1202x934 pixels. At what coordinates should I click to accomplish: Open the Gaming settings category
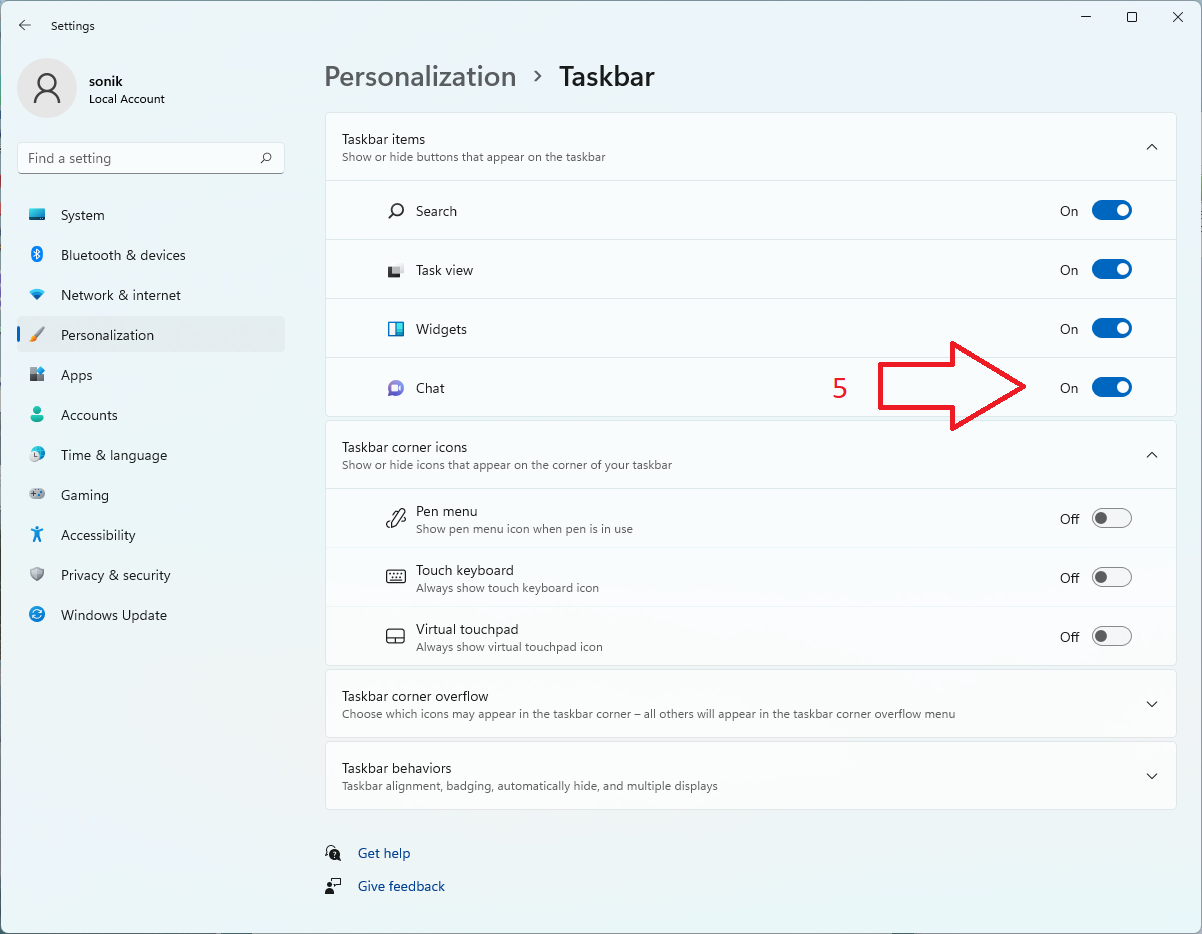pos(85,495)
